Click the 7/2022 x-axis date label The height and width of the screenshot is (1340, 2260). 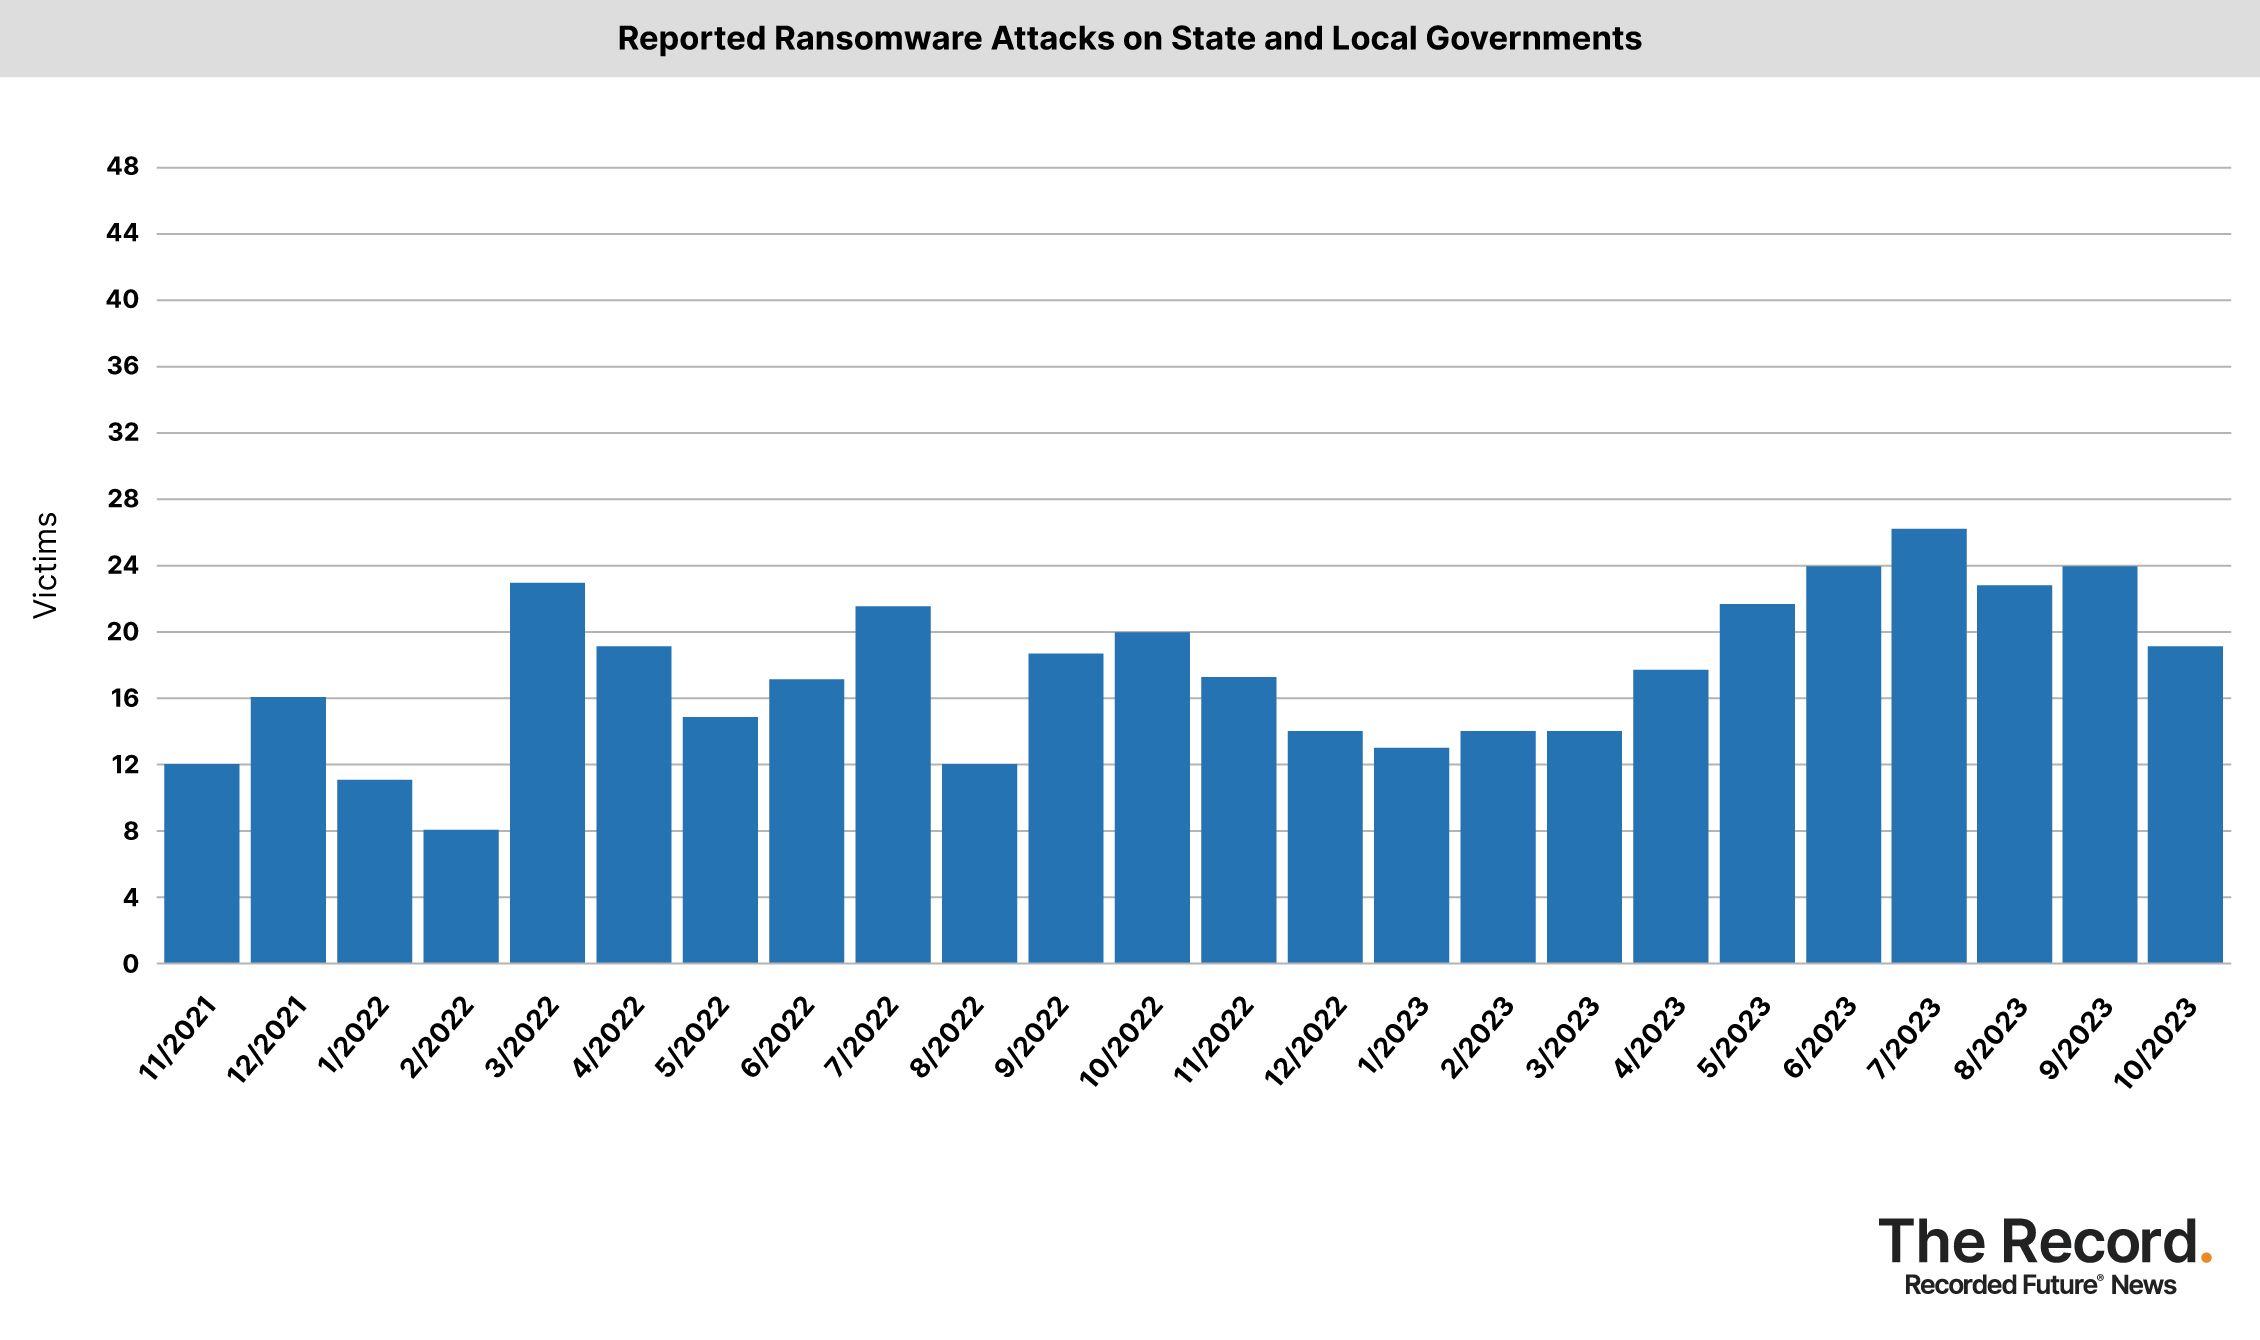coord(862,1038)
